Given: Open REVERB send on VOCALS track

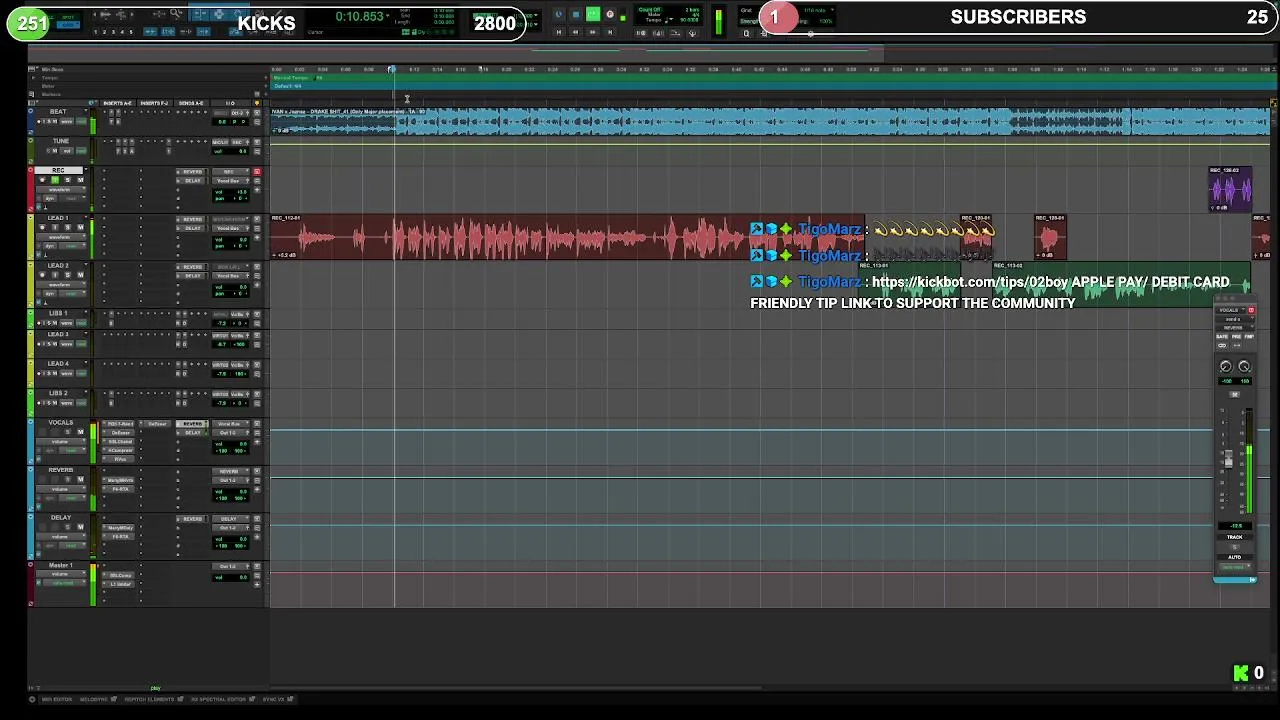Looking at the screenshot, I should pyautogui.click(x=192, y=424).
